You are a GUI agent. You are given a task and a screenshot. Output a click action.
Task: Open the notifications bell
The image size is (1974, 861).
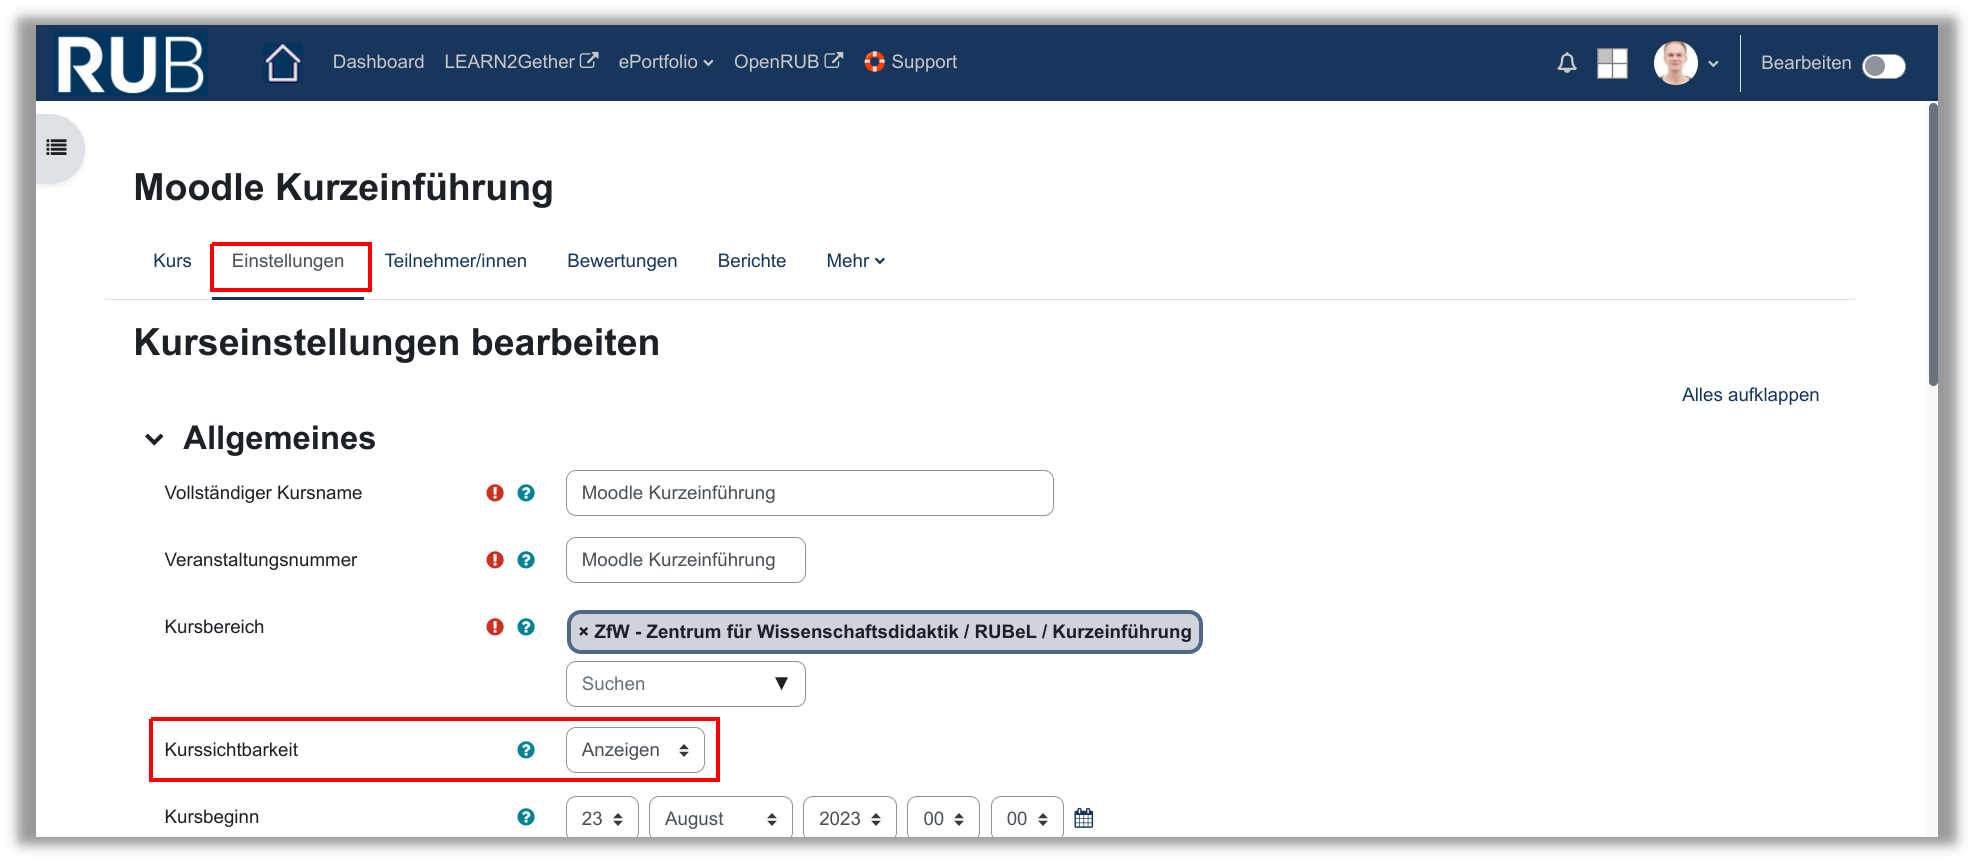pos(1567,63)
